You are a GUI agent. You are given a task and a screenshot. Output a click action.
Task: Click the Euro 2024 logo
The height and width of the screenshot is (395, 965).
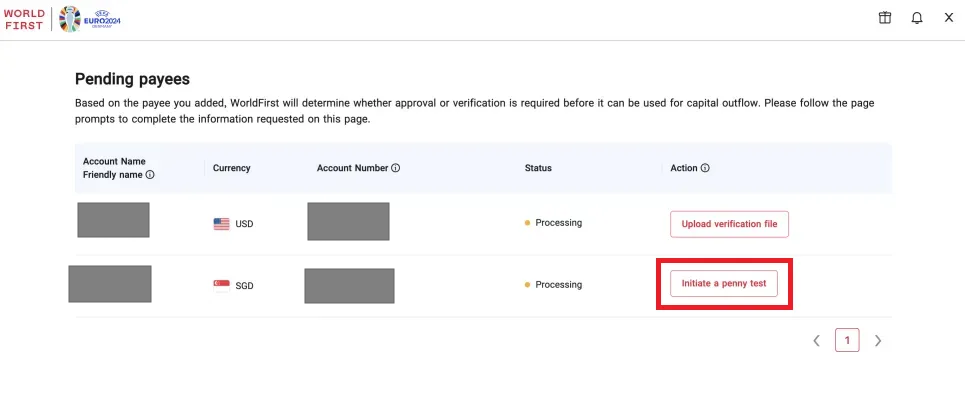click(x=90, y=19)
